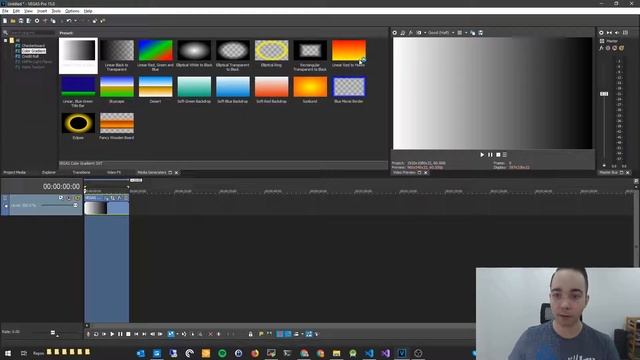Screen dimensions: 640x360
Task: Open the Windows Start menu
Action: click(8, 353)
